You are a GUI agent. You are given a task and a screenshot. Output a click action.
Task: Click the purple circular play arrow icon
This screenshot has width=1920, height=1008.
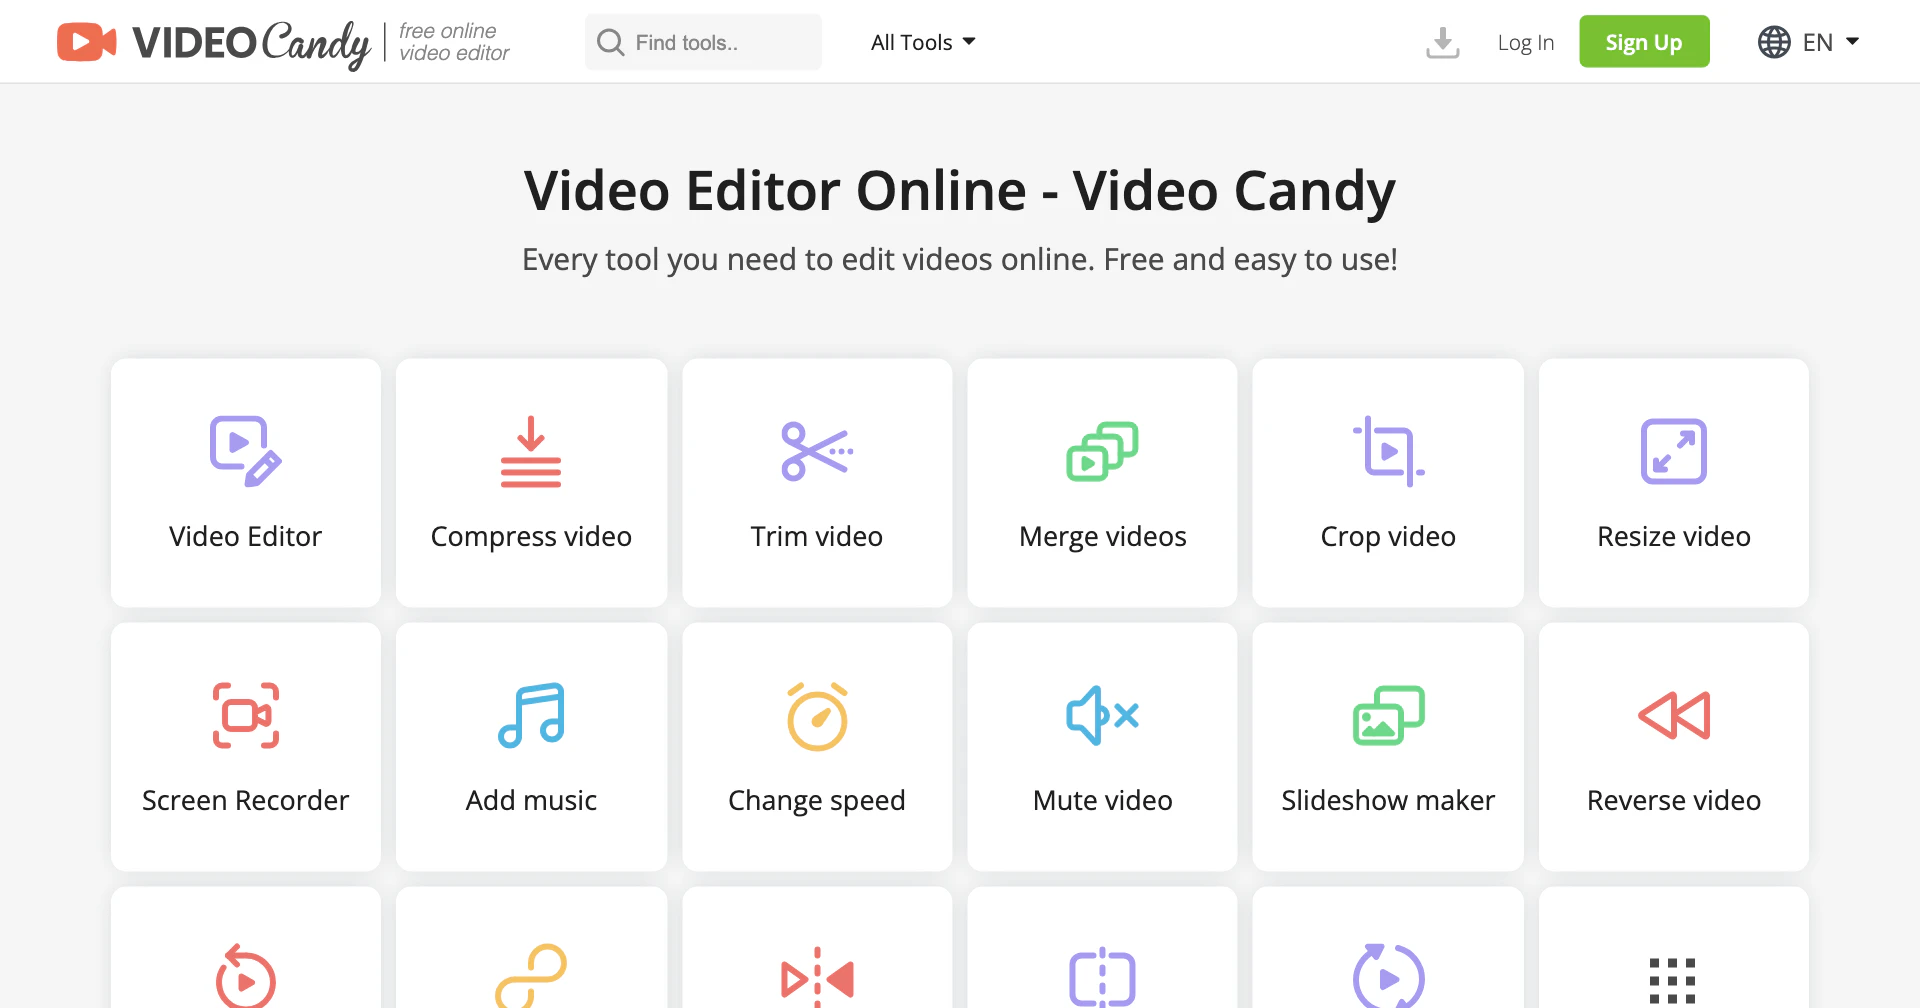[x=1388, y=976]
